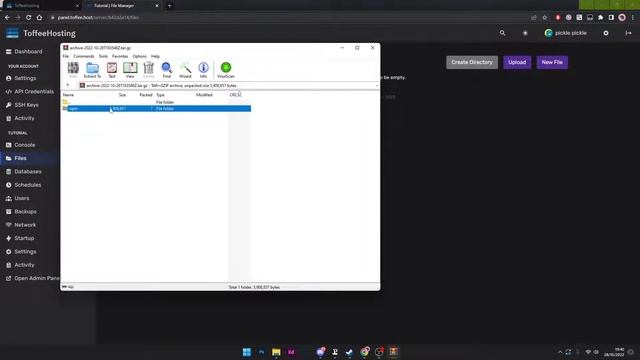Sort list by CRC32 column
The height and width of the screenshot is (360, 640).
tap(236, 95)
